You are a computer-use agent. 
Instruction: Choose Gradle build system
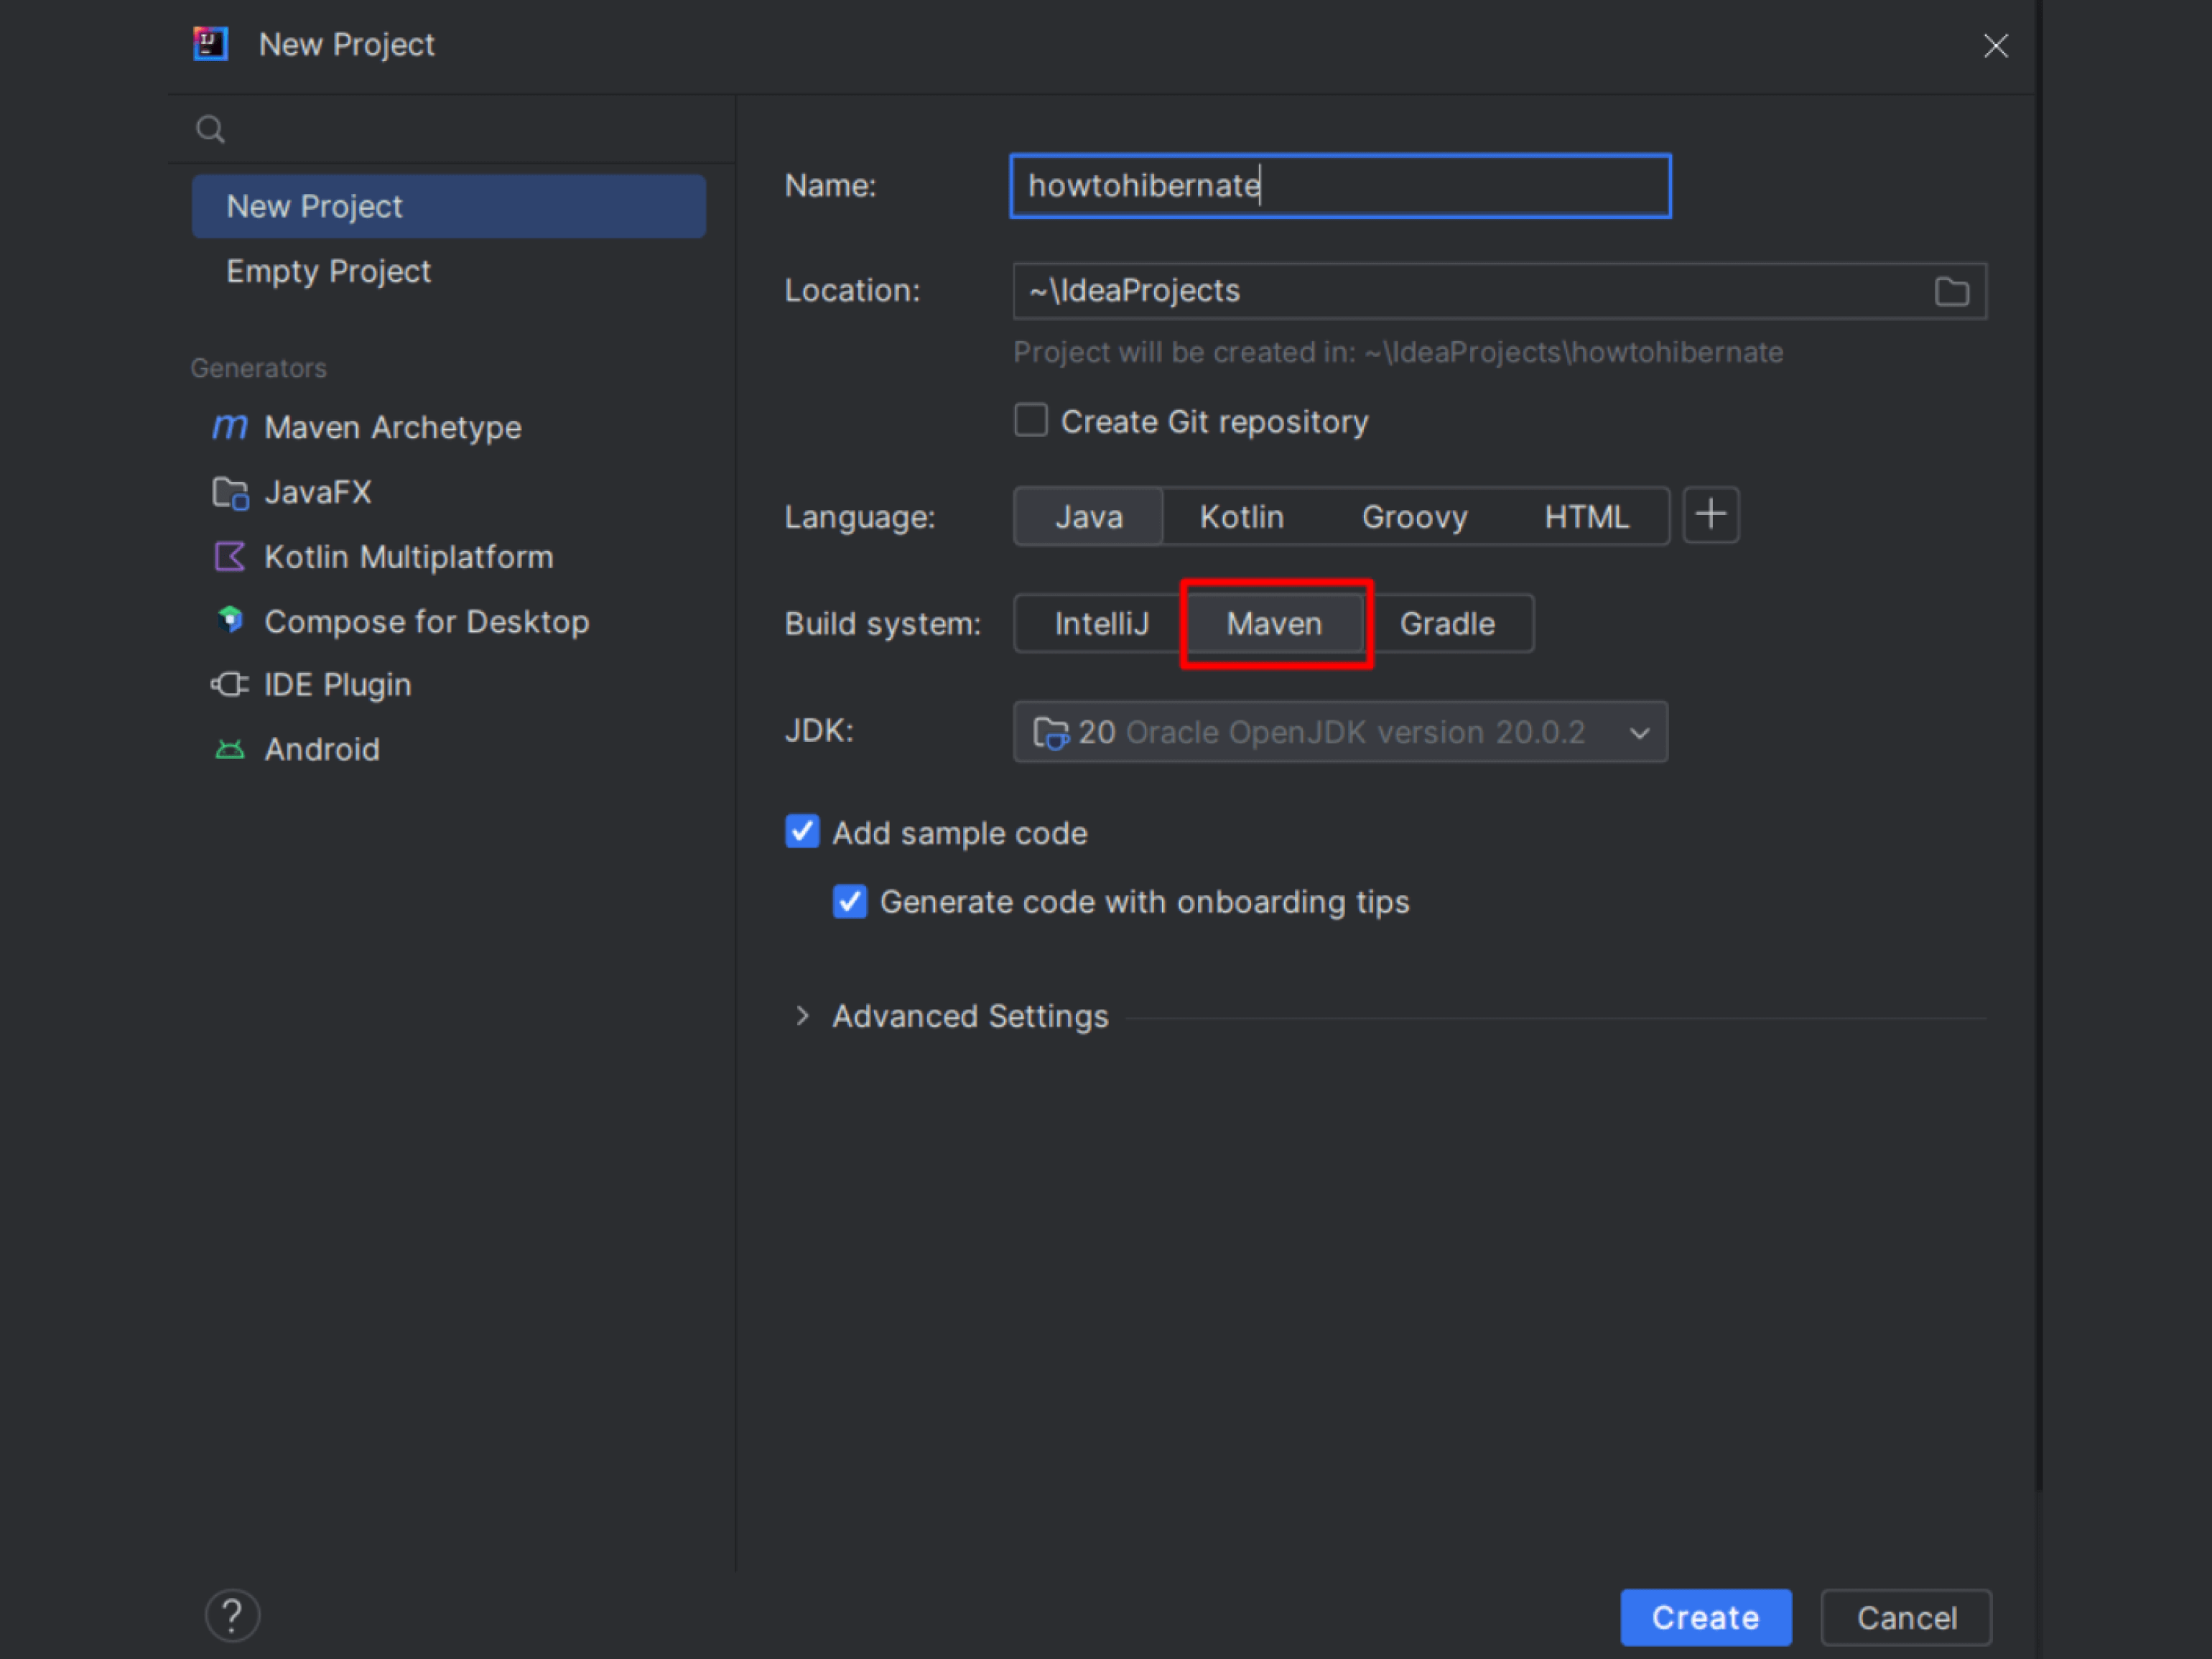[1447, 624]
